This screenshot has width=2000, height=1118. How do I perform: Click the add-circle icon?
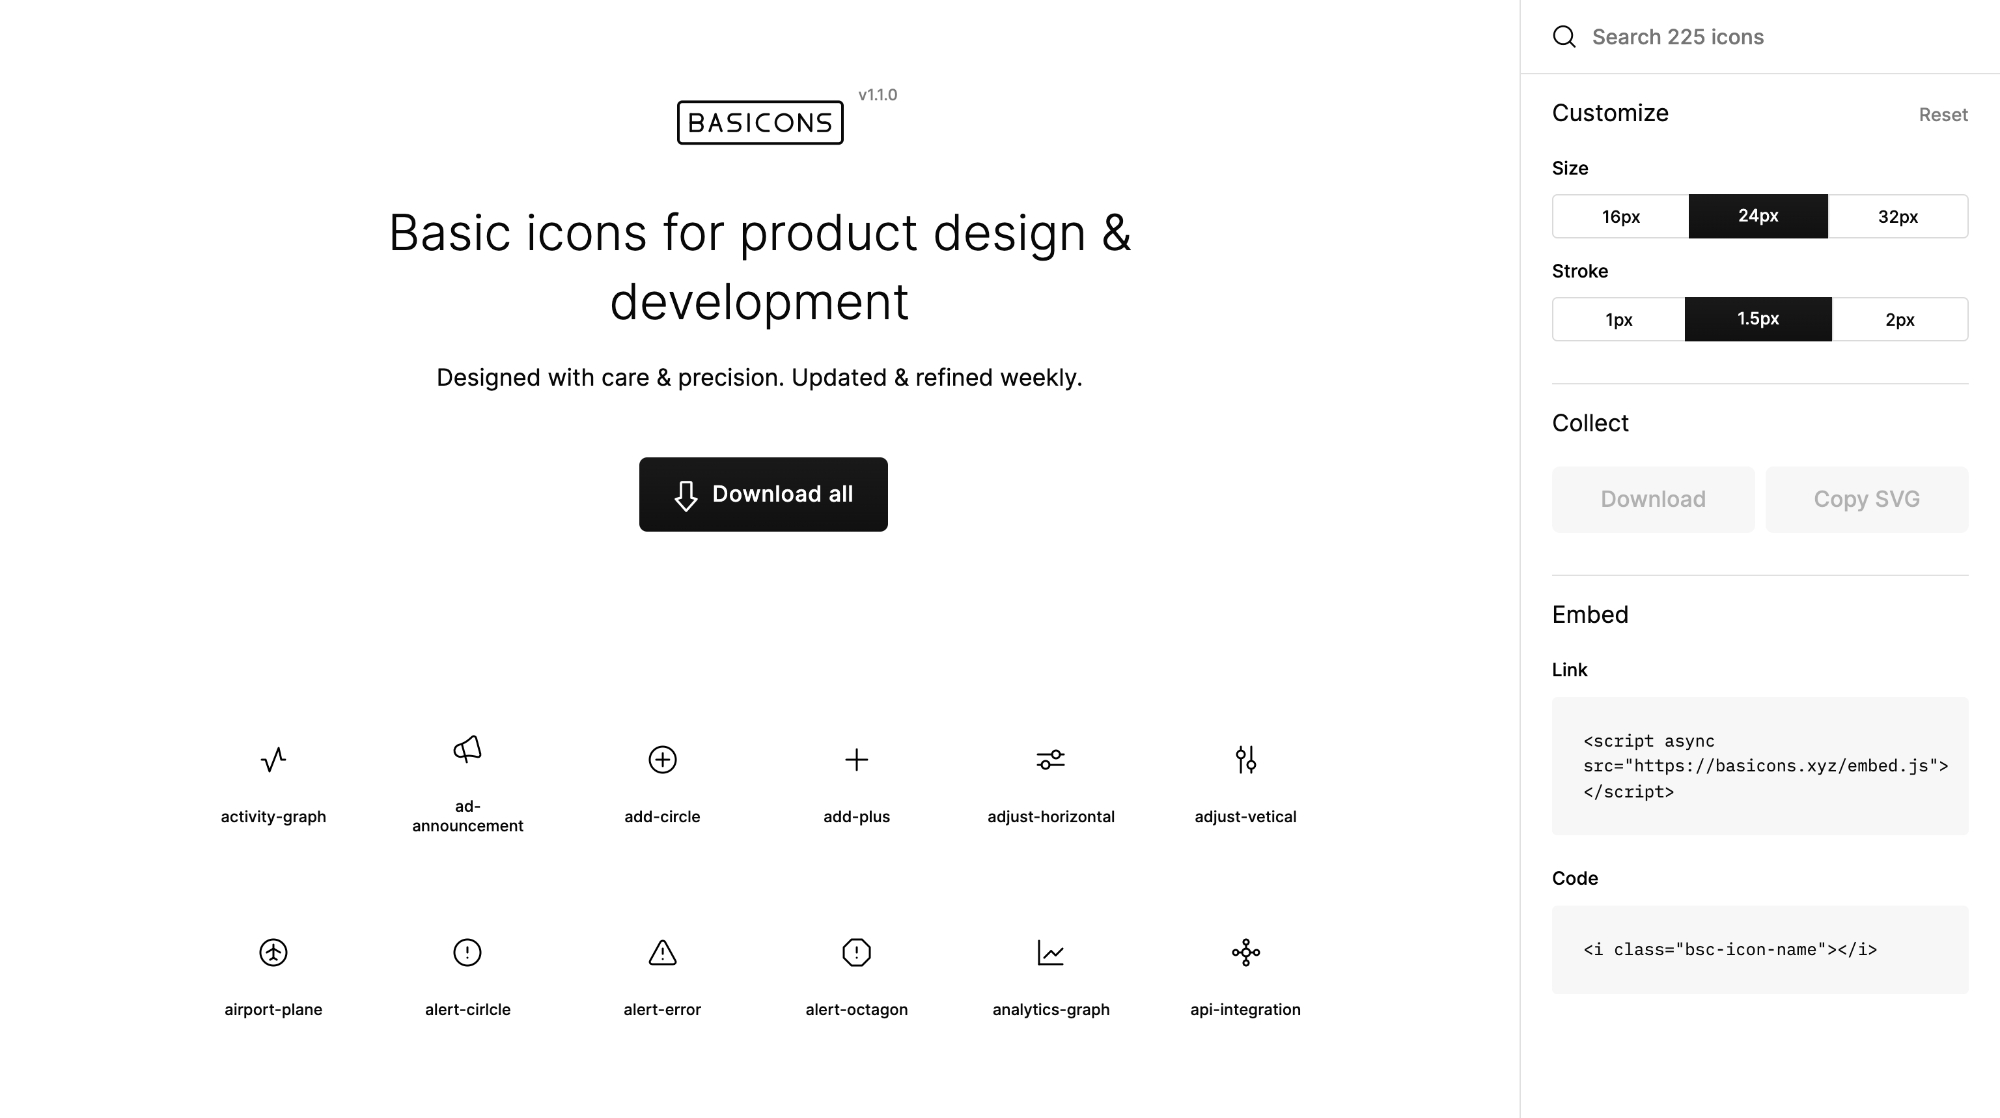coord(662,760)
